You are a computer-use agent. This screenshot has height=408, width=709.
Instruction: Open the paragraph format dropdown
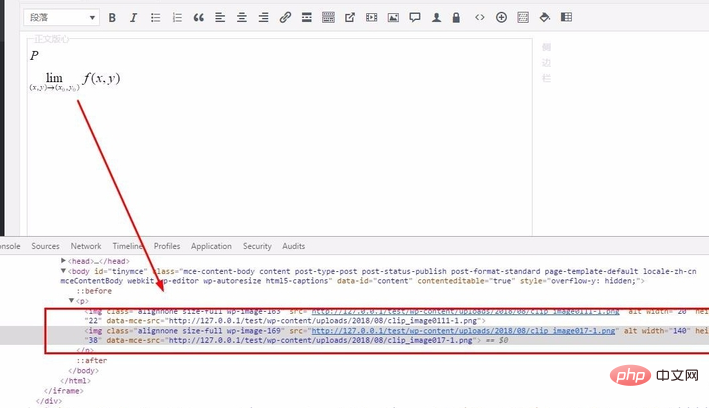(x=62, y=18)
